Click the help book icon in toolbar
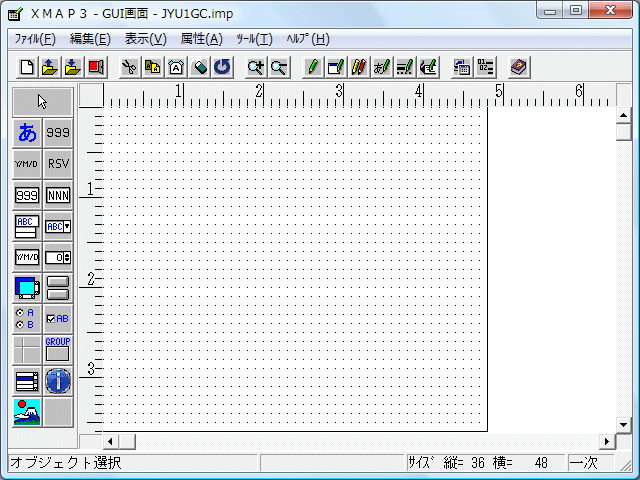The width and height of the screenshot is (640, 480). (x=518, y=67)
